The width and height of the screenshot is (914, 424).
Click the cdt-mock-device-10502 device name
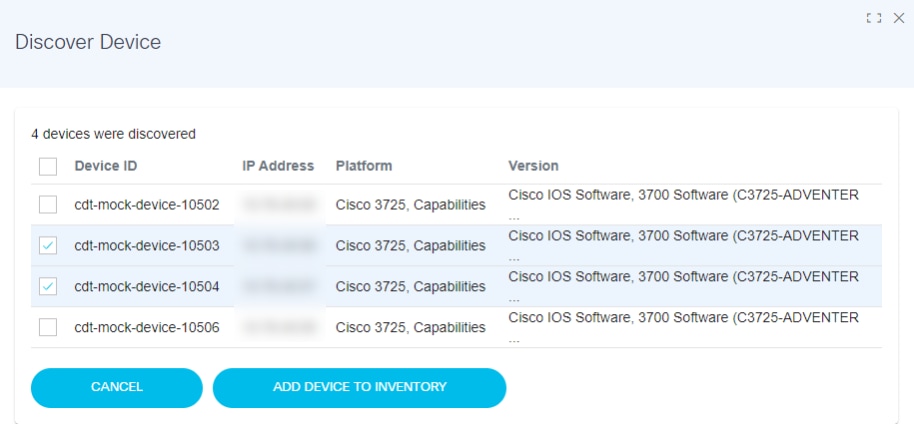tap(147, 205)
